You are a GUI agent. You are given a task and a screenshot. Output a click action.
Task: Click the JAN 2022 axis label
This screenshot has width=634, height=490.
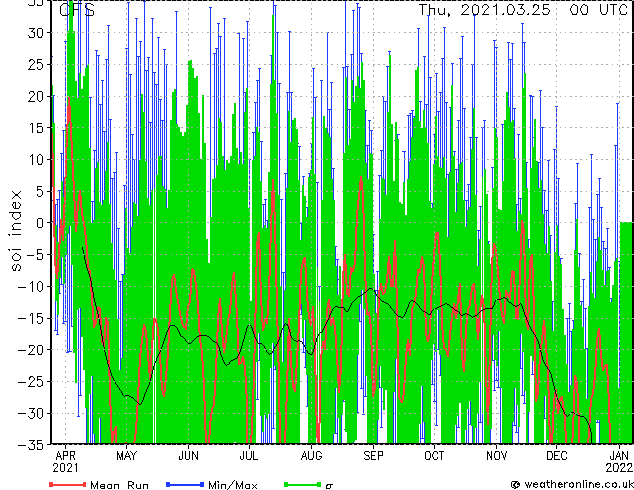click(619, 462)
